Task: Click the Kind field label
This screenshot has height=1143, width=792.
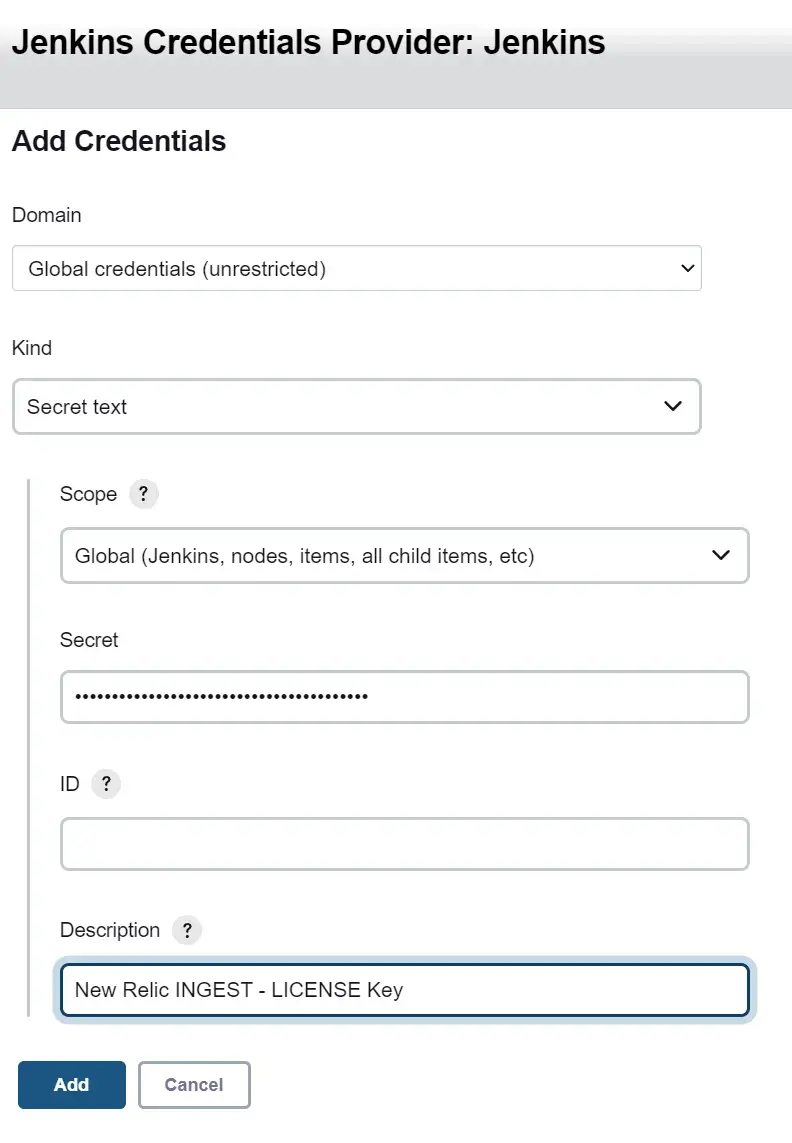Action: coord(32,348)
